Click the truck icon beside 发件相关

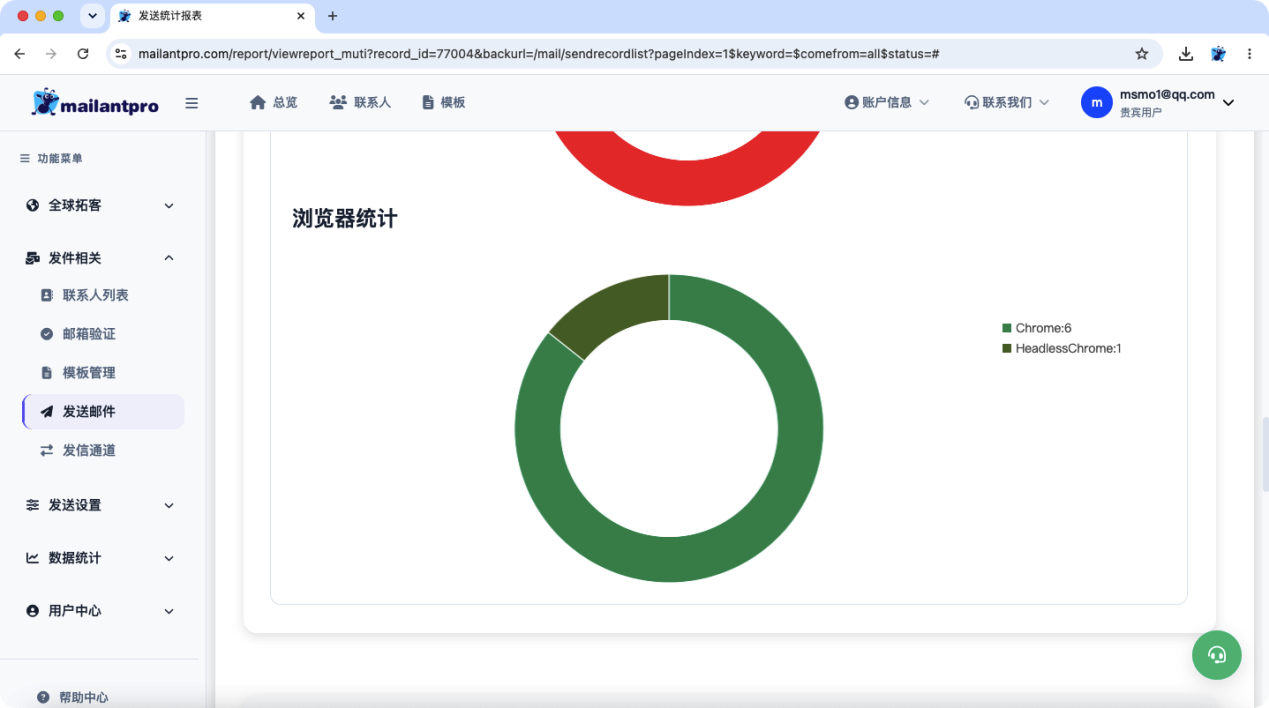pos(33,258)
